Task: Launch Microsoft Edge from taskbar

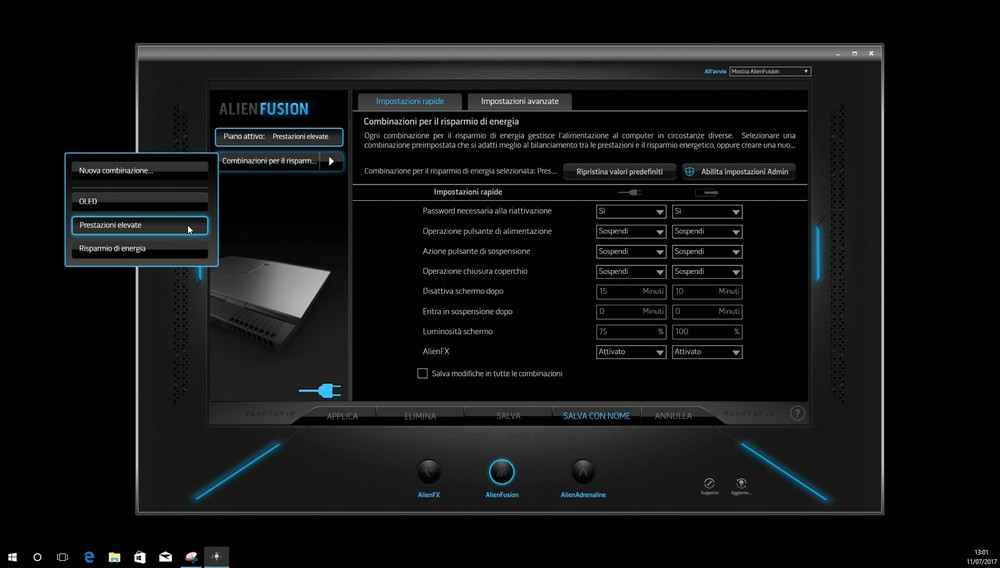Action: coord(89,557)
